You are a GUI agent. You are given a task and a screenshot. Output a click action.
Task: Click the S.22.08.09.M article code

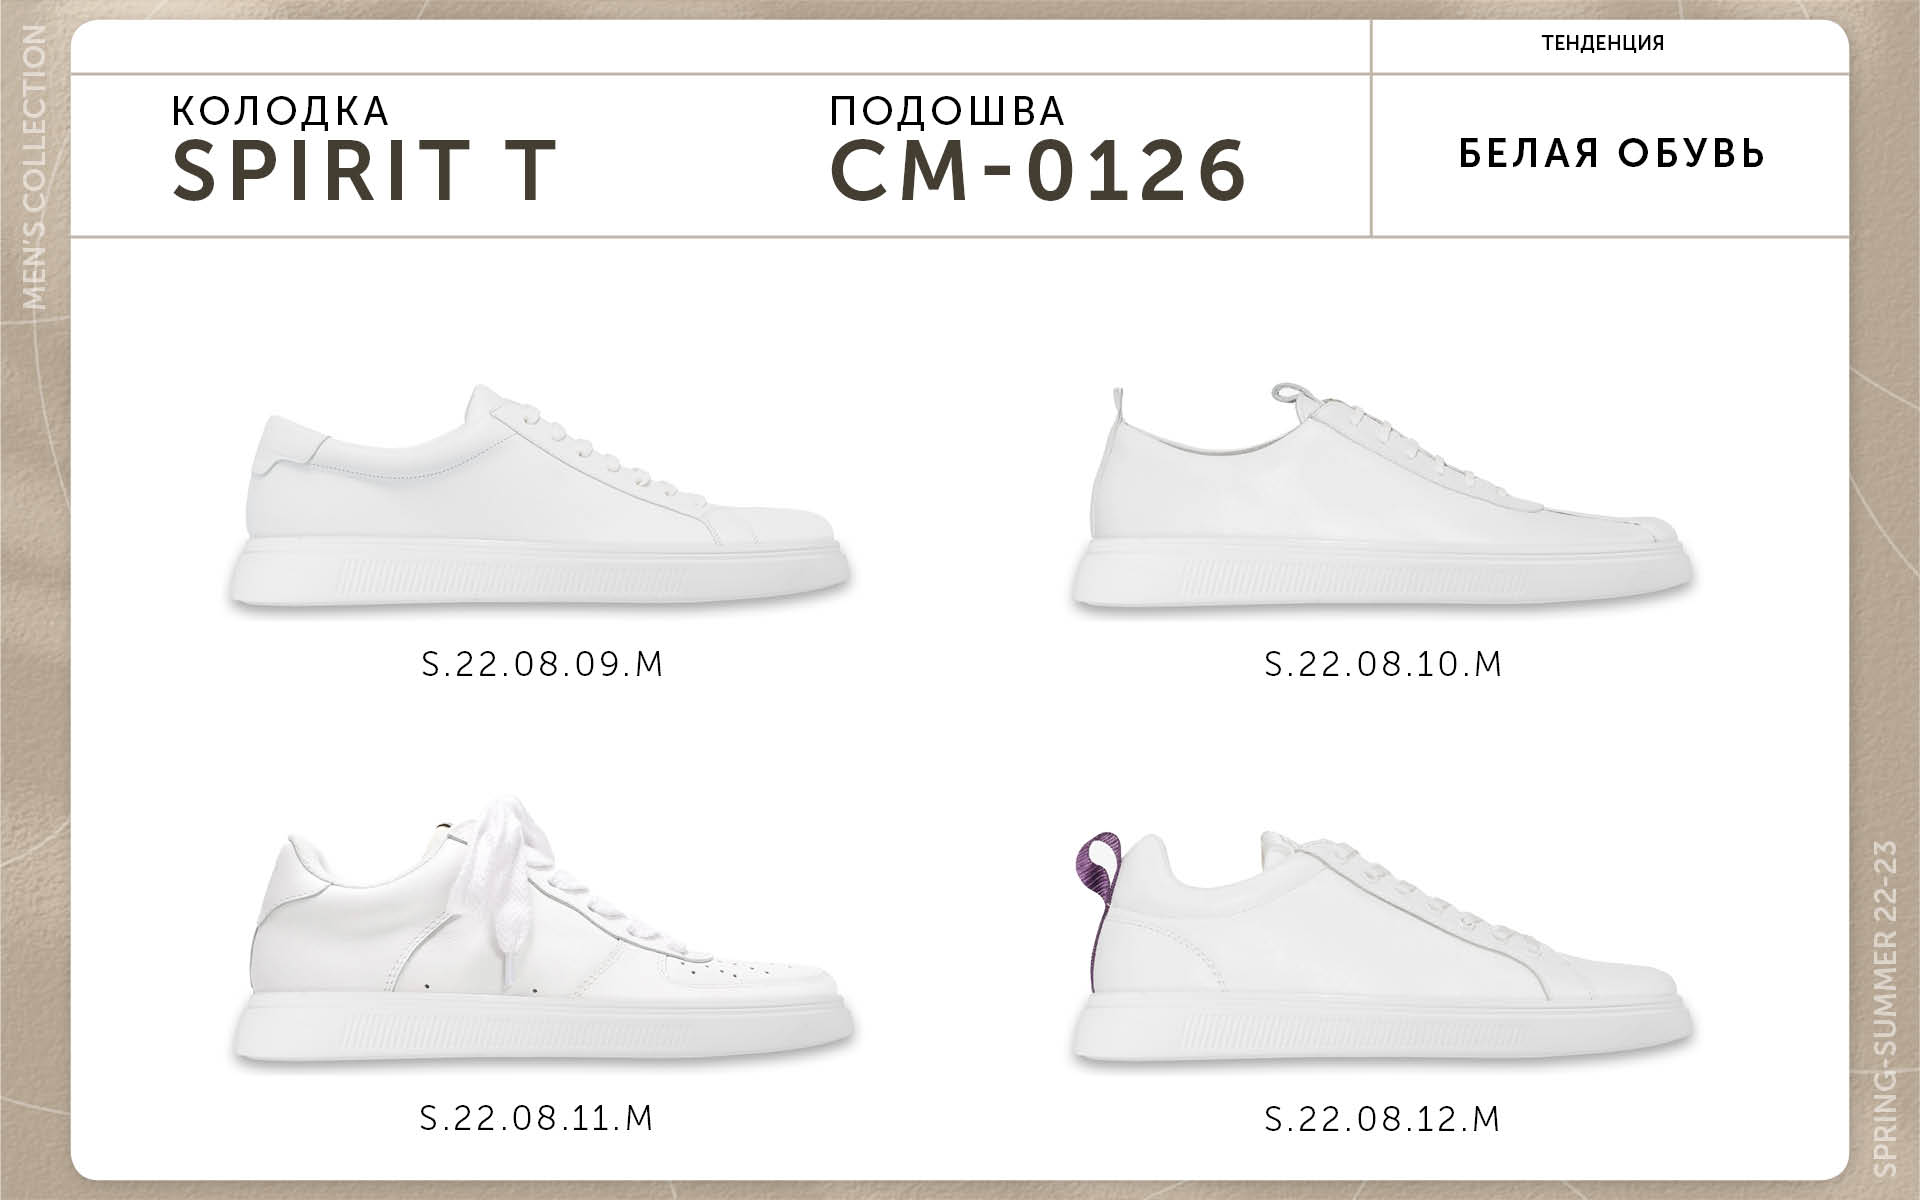[543, 664]
